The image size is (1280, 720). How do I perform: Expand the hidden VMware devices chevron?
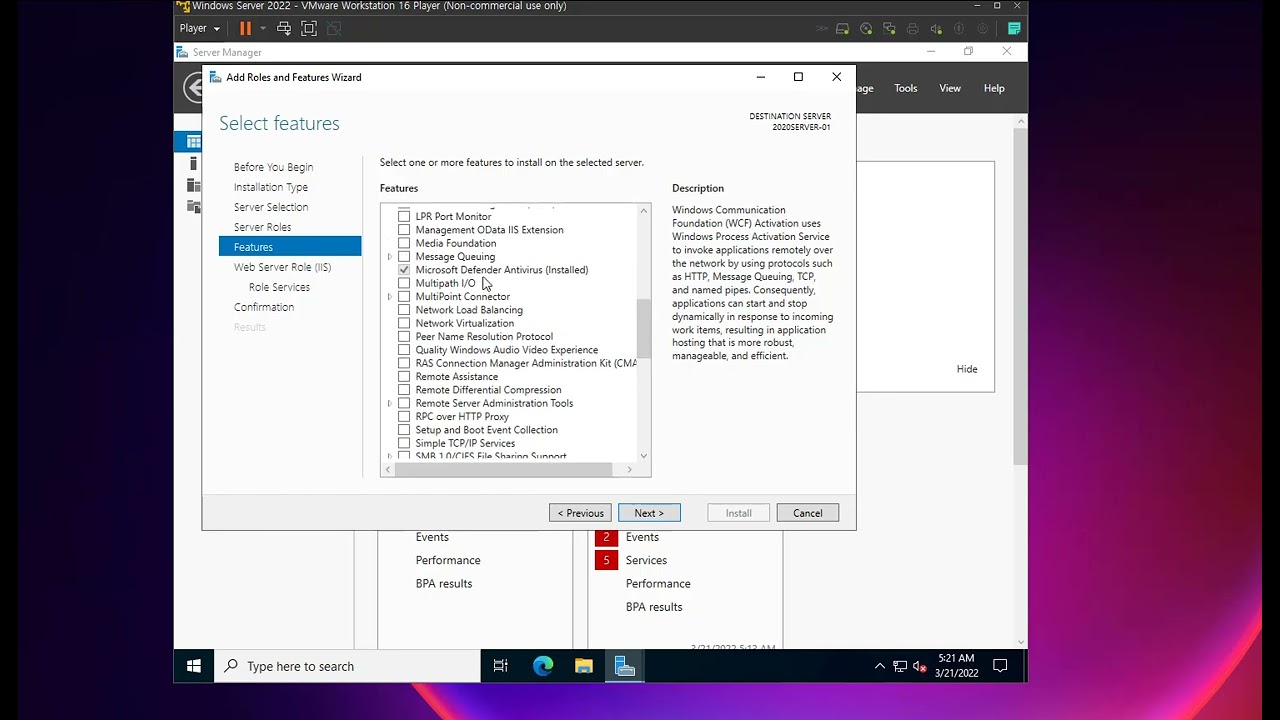[x=824, y=29]
